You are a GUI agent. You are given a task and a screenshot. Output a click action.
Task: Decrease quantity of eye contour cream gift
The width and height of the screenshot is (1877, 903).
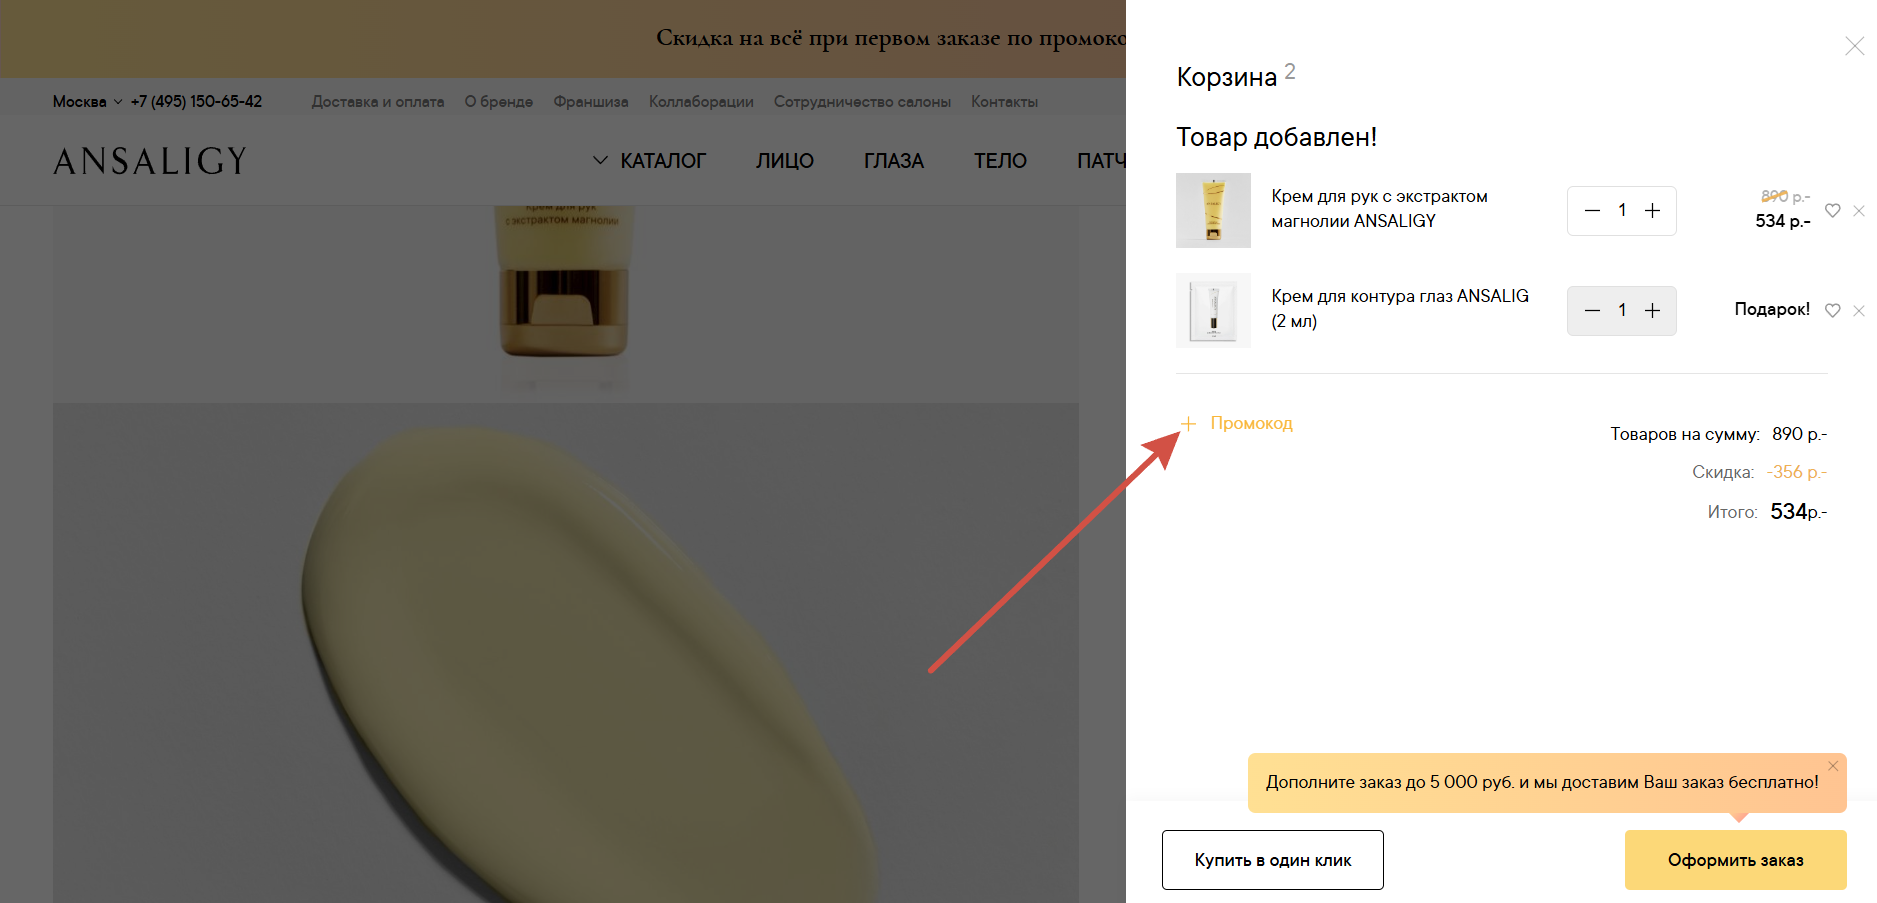coord(1593,311)
